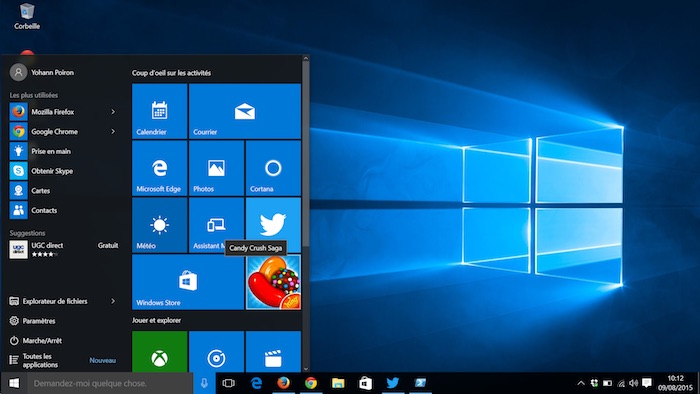Image resolution: width=700 pixels, height=394 pixels.
Task: Open Task View in the taskbar
Action: tap(229, 383)
